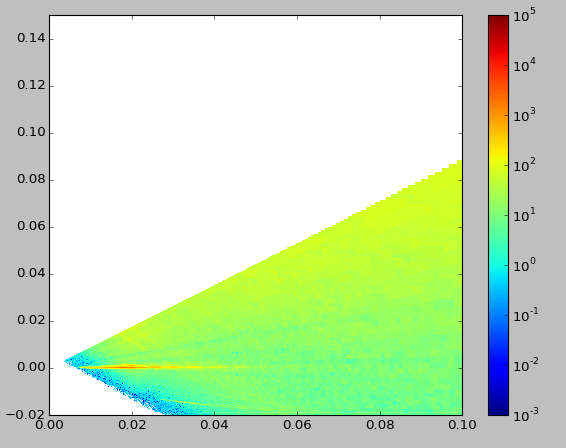Click the 10^0 colorbar label
566x448 pixels.
[524, 266]
